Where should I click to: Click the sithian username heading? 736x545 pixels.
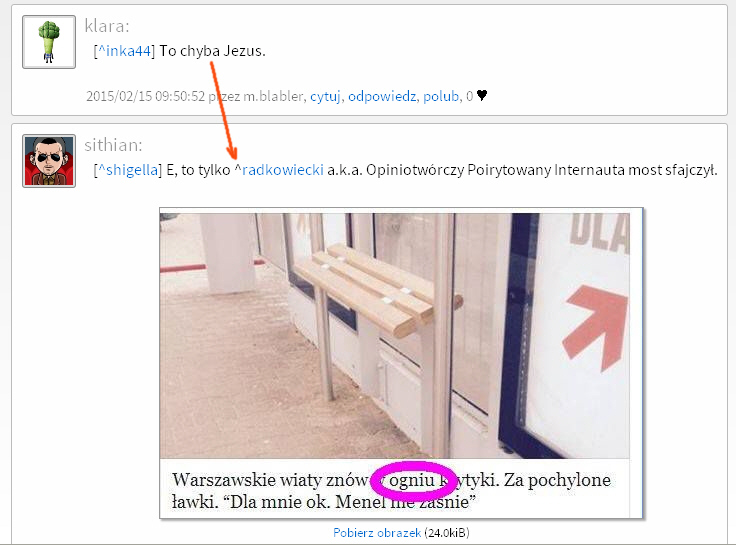[x=113, y=145]
